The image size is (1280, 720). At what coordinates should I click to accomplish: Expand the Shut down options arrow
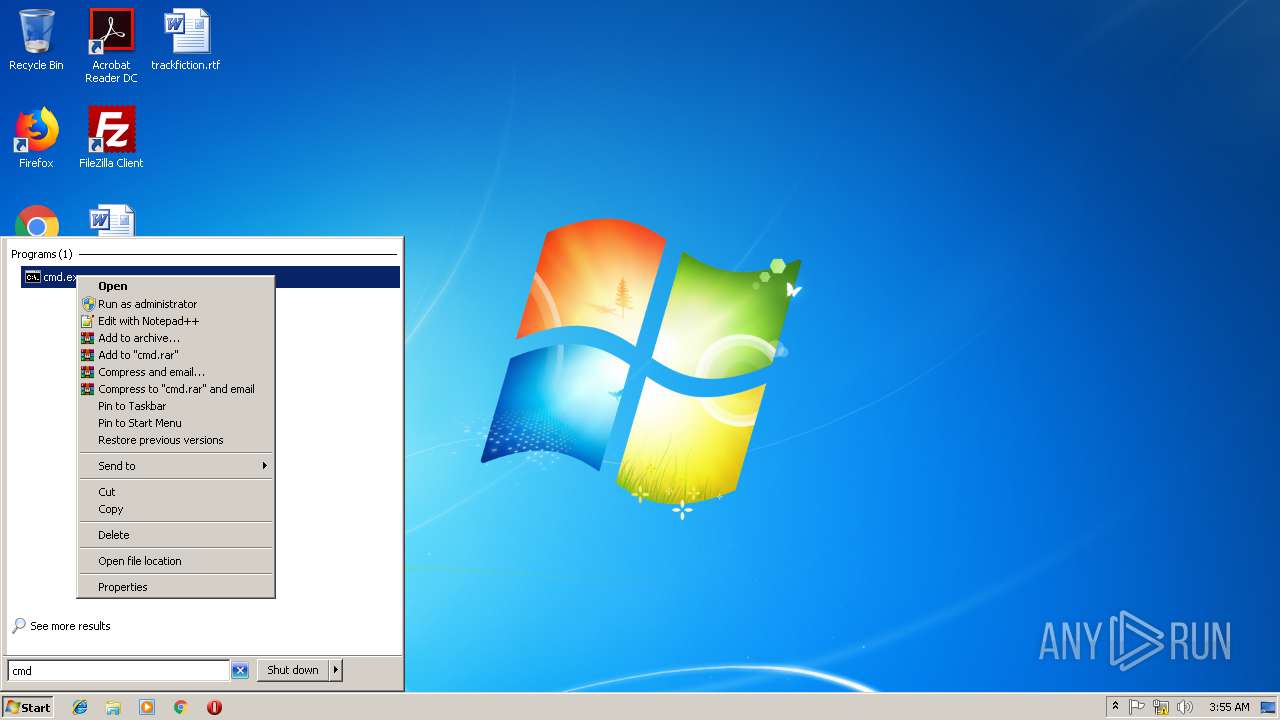point(336,670)
